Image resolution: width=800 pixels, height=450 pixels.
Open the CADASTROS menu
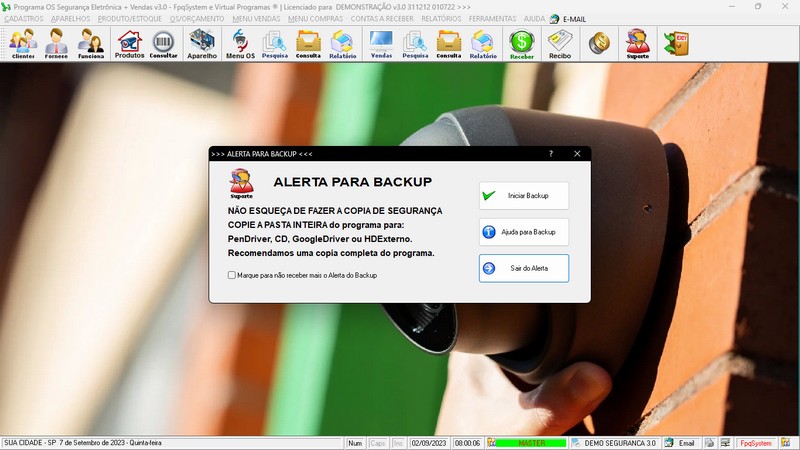[x=24, y=19]
